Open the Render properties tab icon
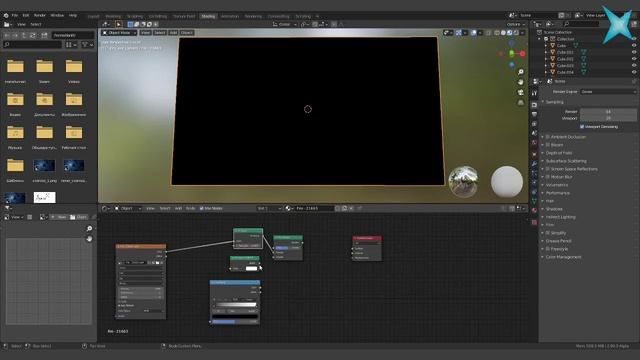Screen dimensions: 640x360 534,105
